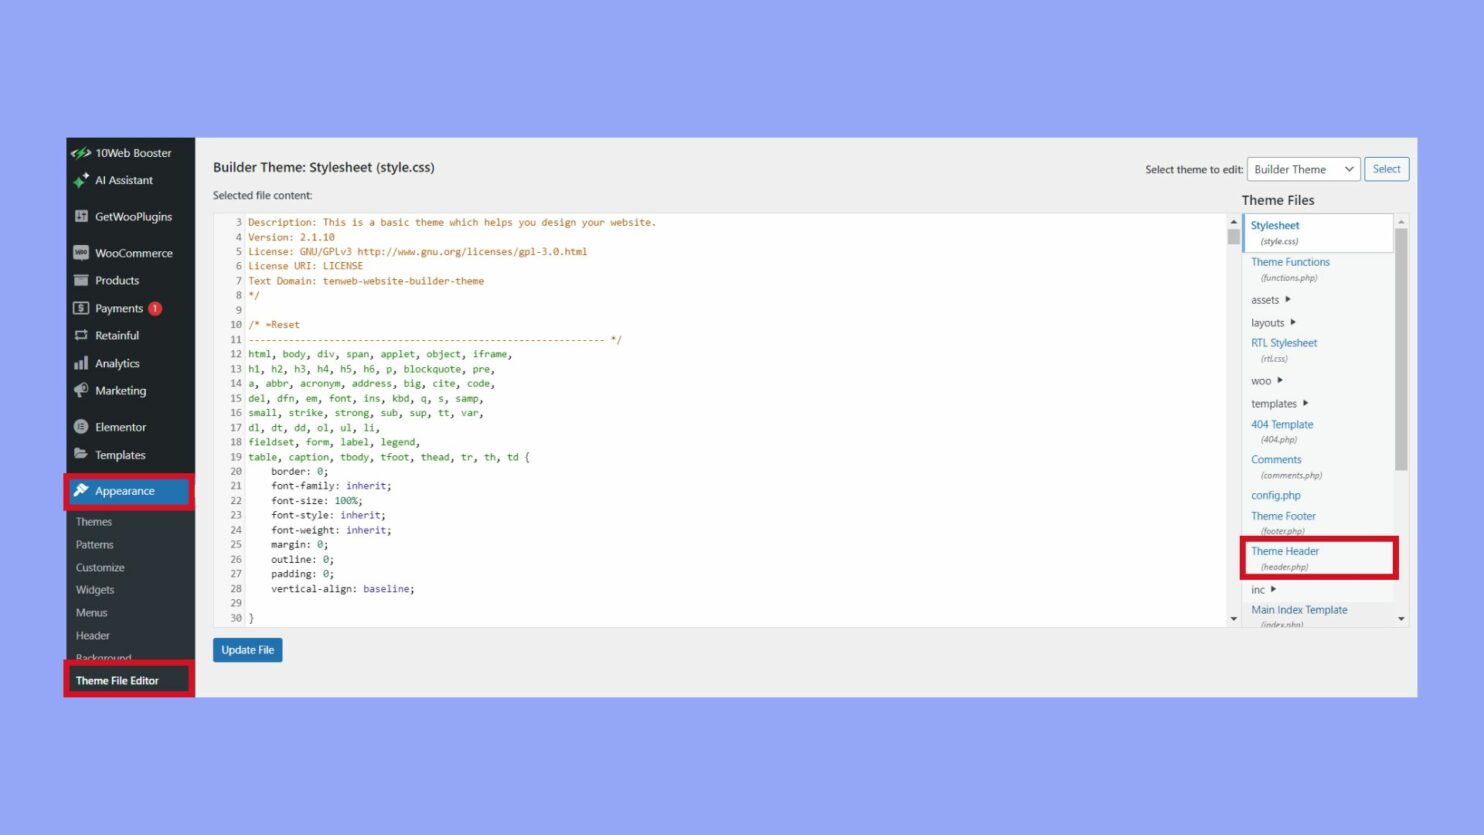
Task: Click the Marketing megaphone icon
Action: pyautogui.click(x=82, y=390)
